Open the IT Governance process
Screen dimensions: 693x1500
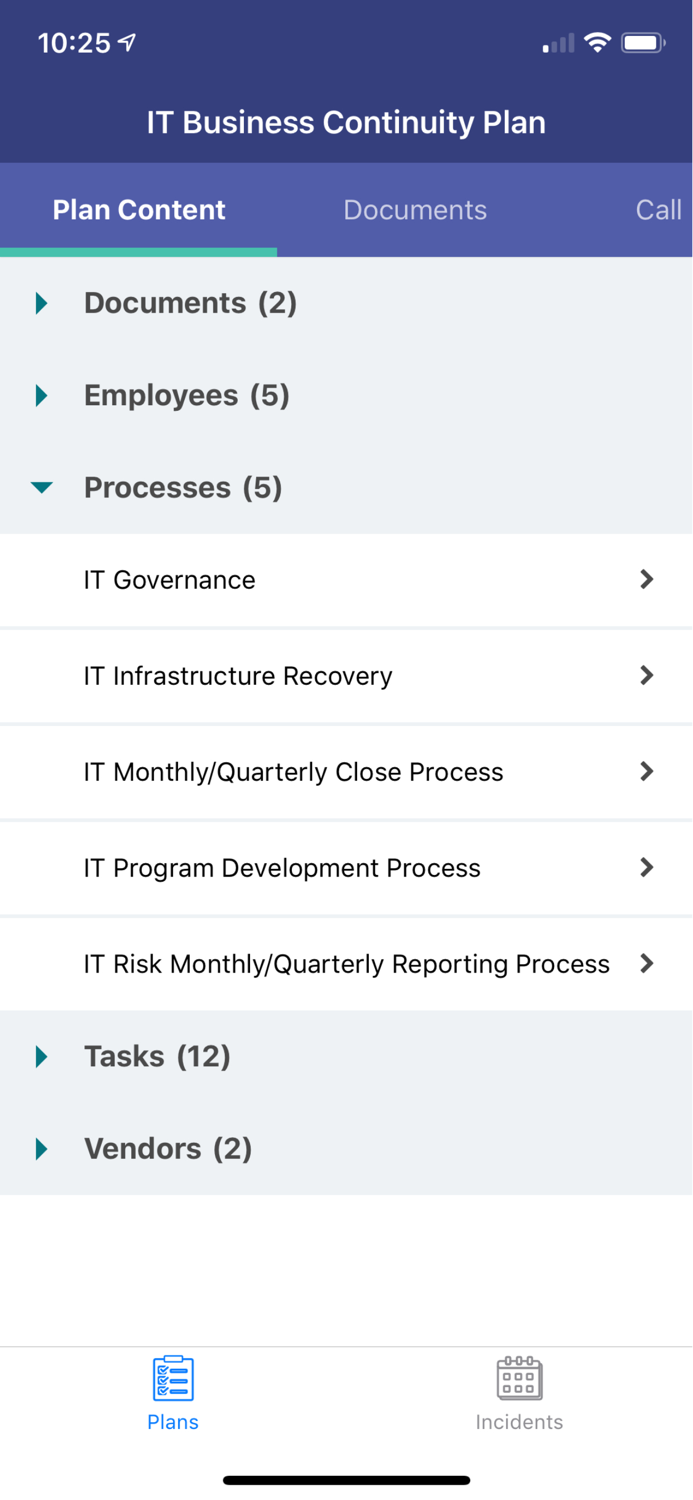coord(170,580)
